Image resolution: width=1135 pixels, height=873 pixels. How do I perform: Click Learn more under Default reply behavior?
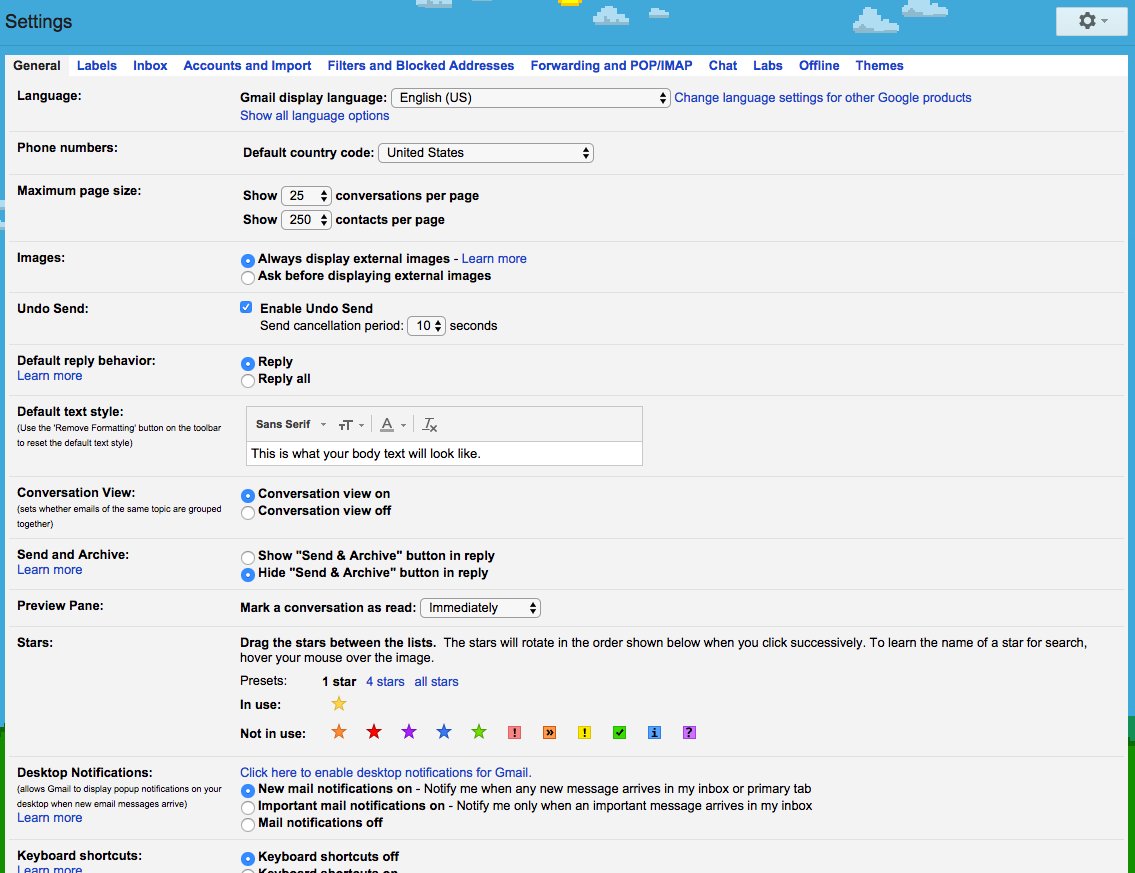(x=49, y=376)
